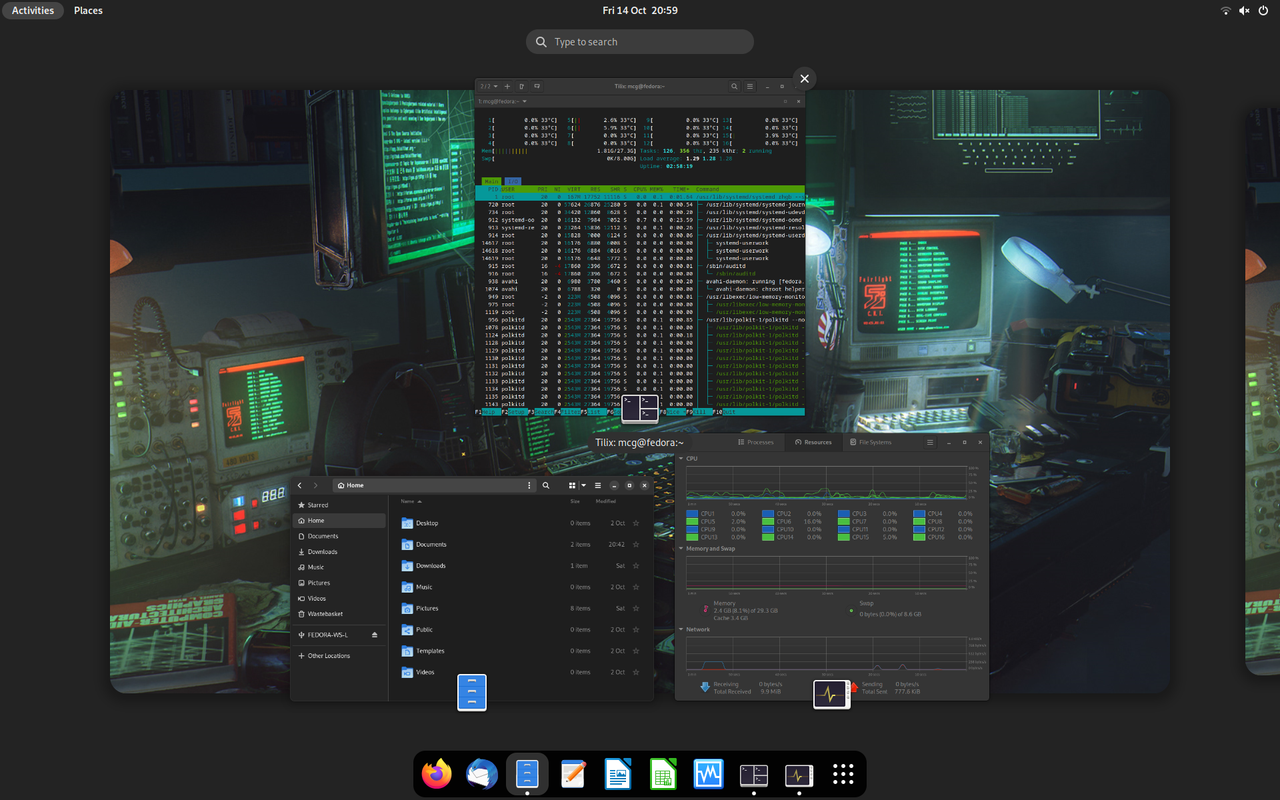
Task: Open LibreOffice Calc from the dock
Action: pyautogui.click(x=663, y=773)
